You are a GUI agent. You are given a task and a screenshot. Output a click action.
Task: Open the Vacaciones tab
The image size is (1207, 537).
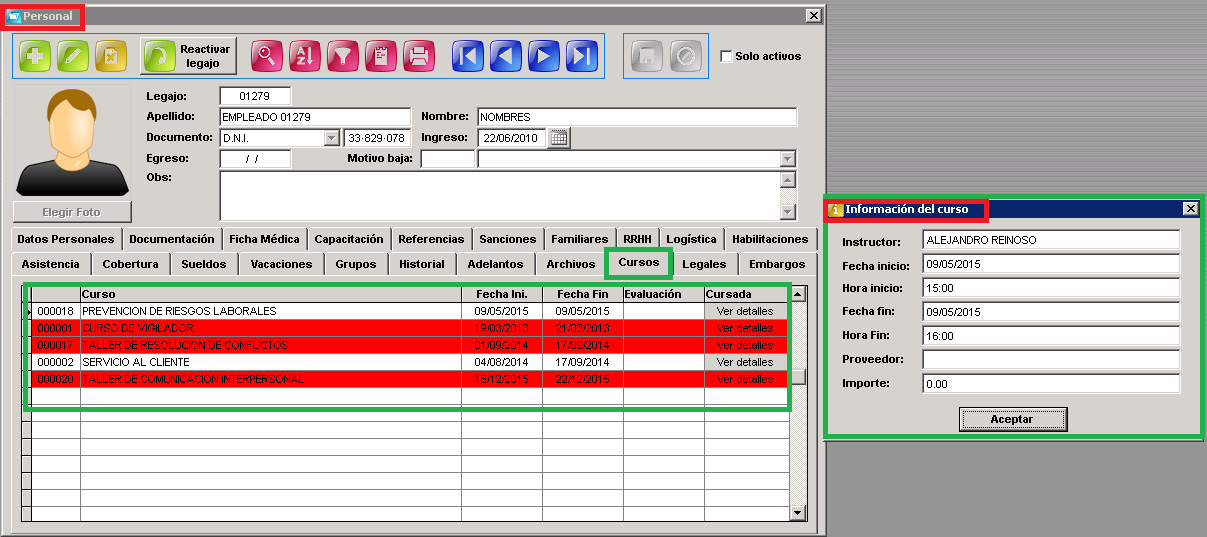click(282, 264)
